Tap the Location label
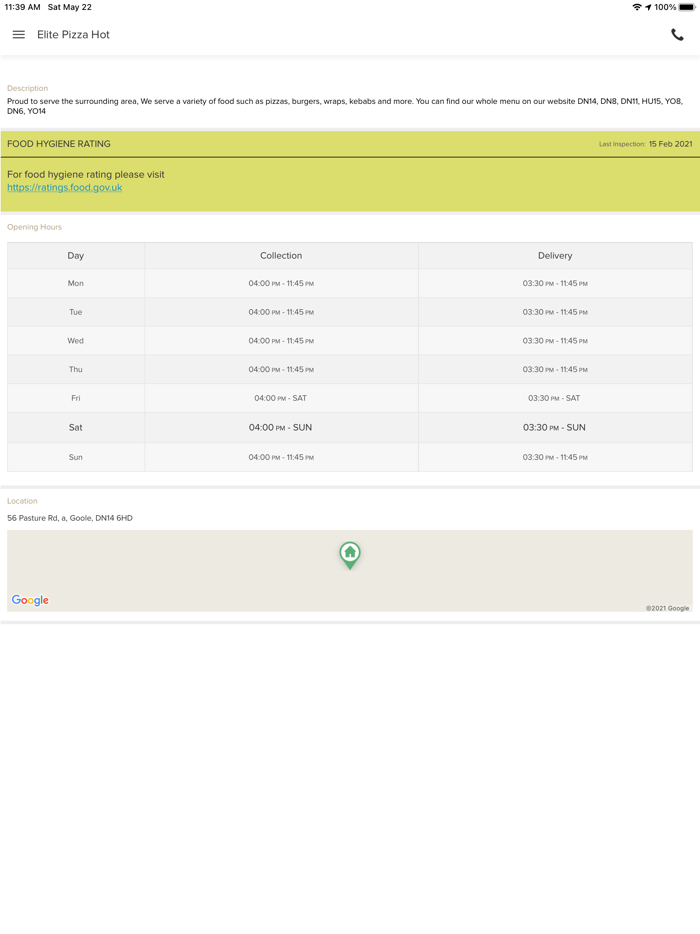This screenshot has height=934, width=700. (x=22, y=501)
